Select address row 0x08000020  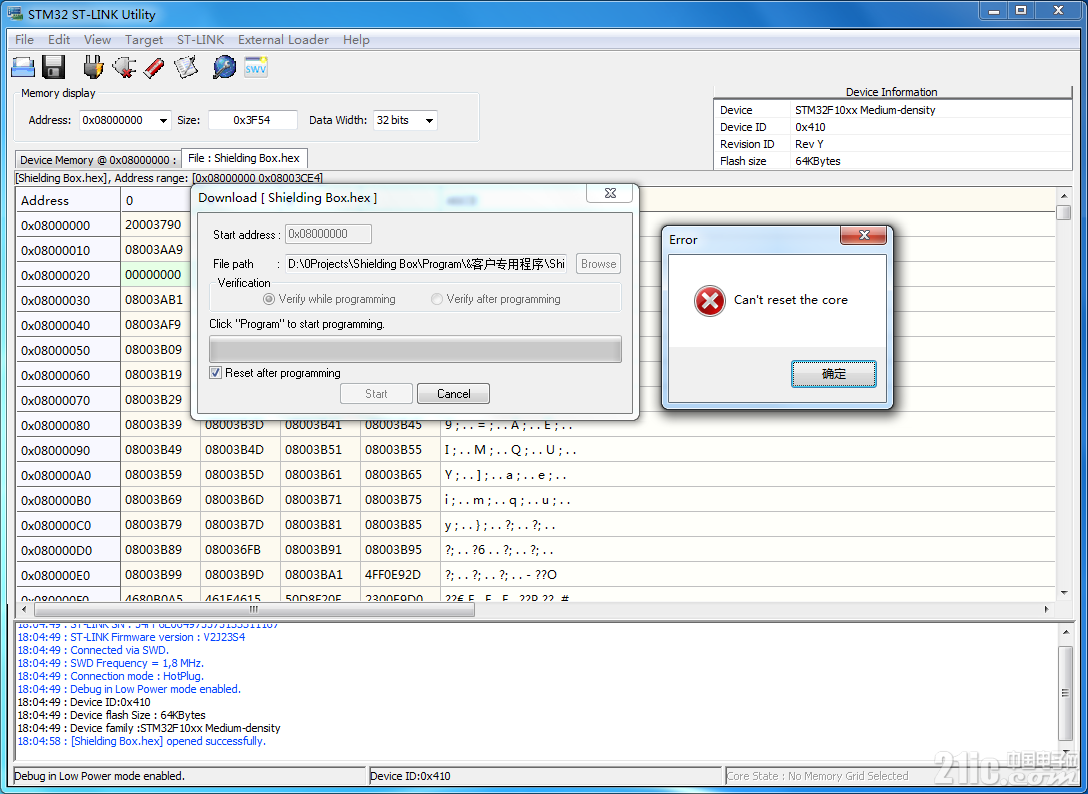[68, 275]
